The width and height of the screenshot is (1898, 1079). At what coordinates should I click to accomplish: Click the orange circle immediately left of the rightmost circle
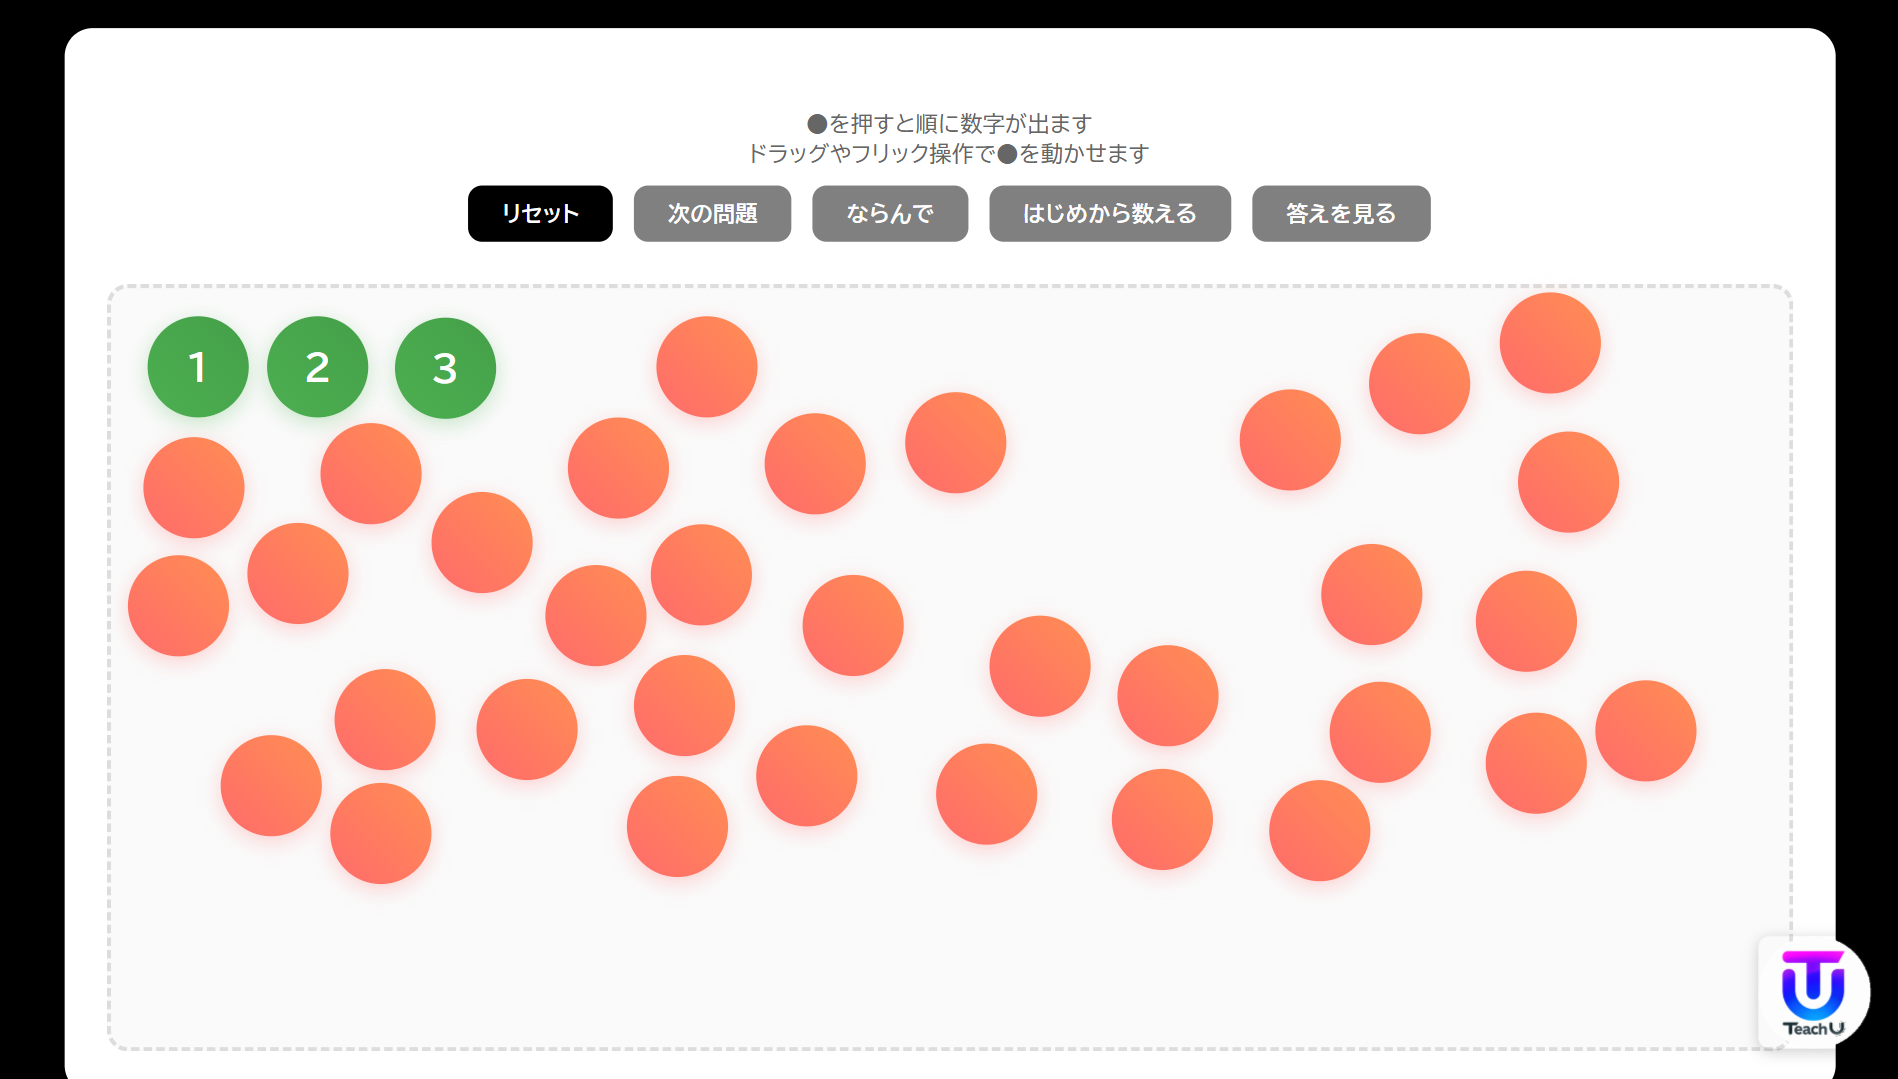pos(1536,763)
